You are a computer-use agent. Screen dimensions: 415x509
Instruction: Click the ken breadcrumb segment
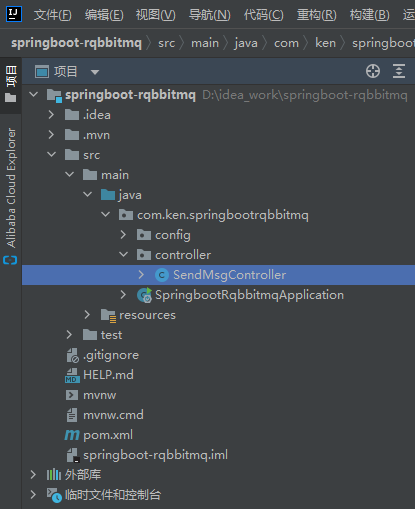pyautogui.click(x=325, y=43)
